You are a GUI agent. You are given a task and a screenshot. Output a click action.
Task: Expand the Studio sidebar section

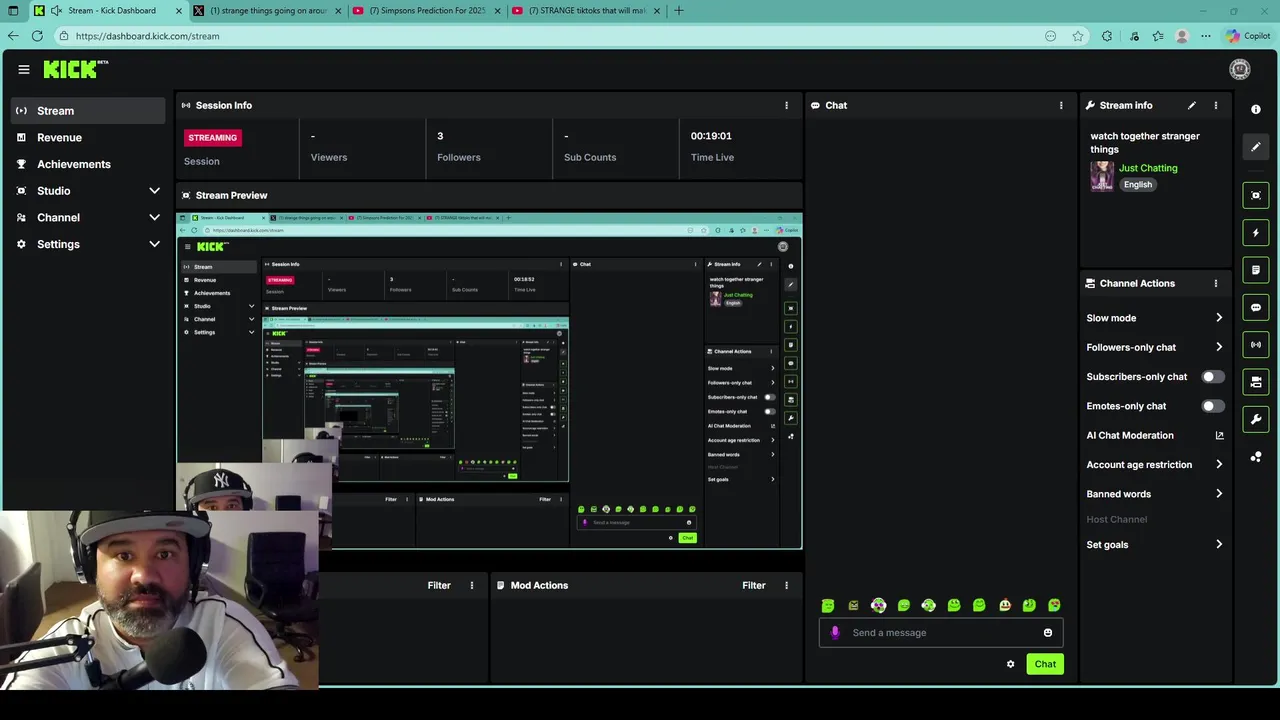(154, 191)
